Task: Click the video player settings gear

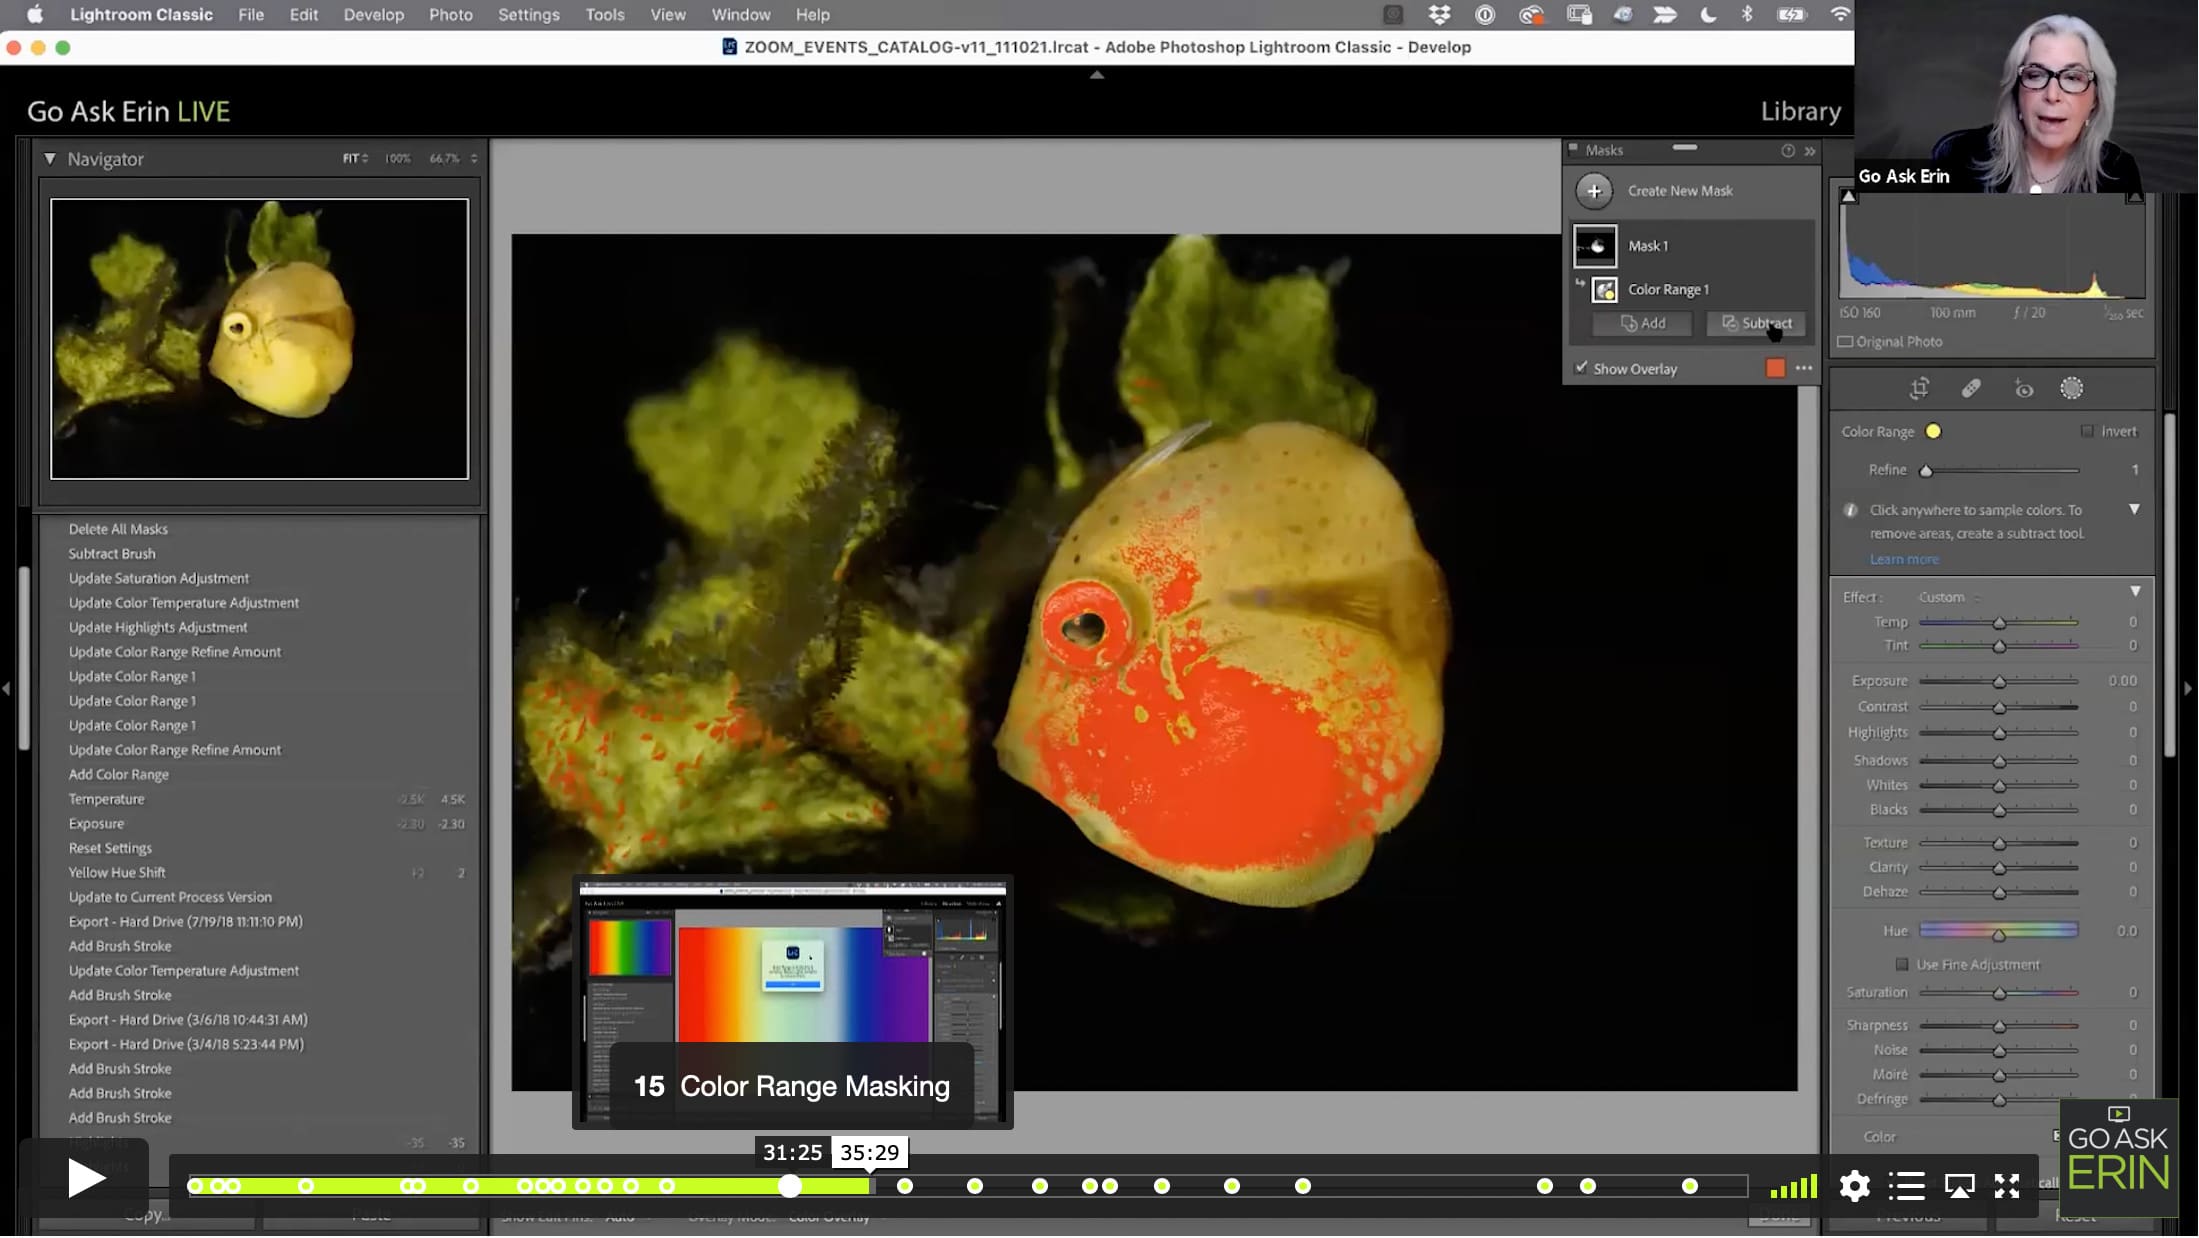Action: [1854, 1186]
